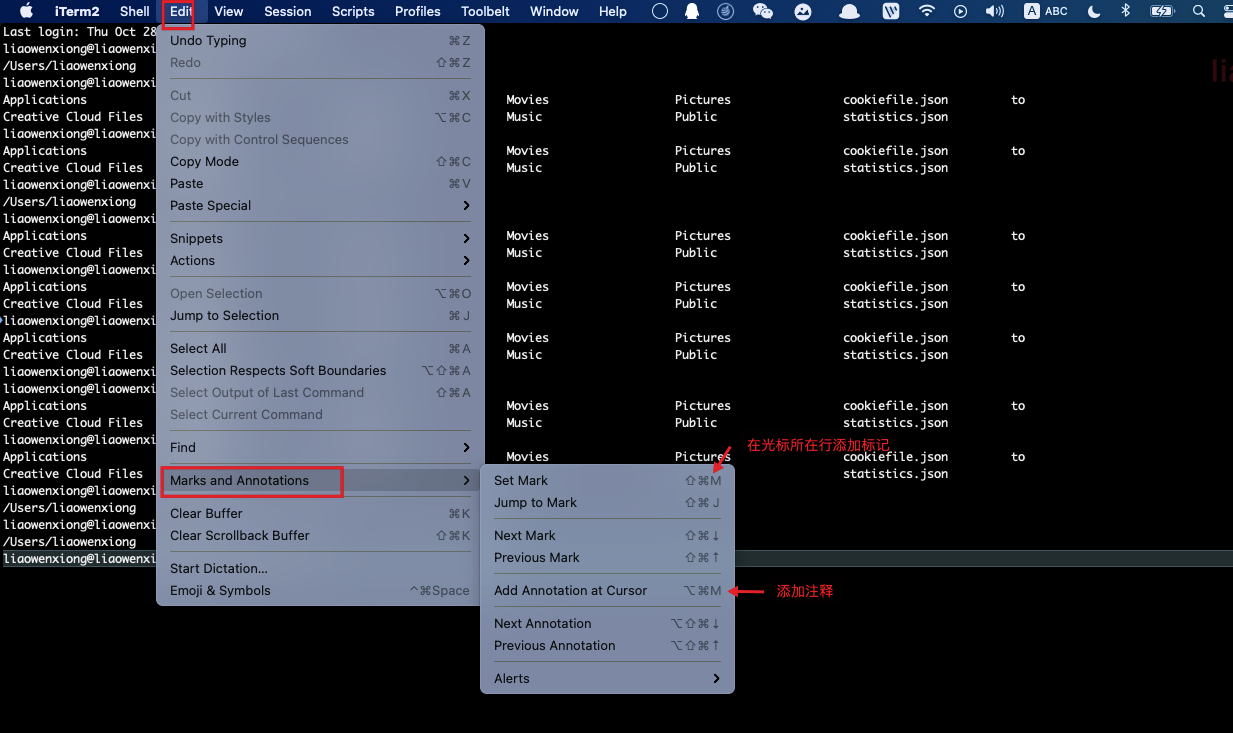The width and height of the screenshot is (1233, 733).
Task: Open the iTerm2 application menu
Action: [77, 11]
